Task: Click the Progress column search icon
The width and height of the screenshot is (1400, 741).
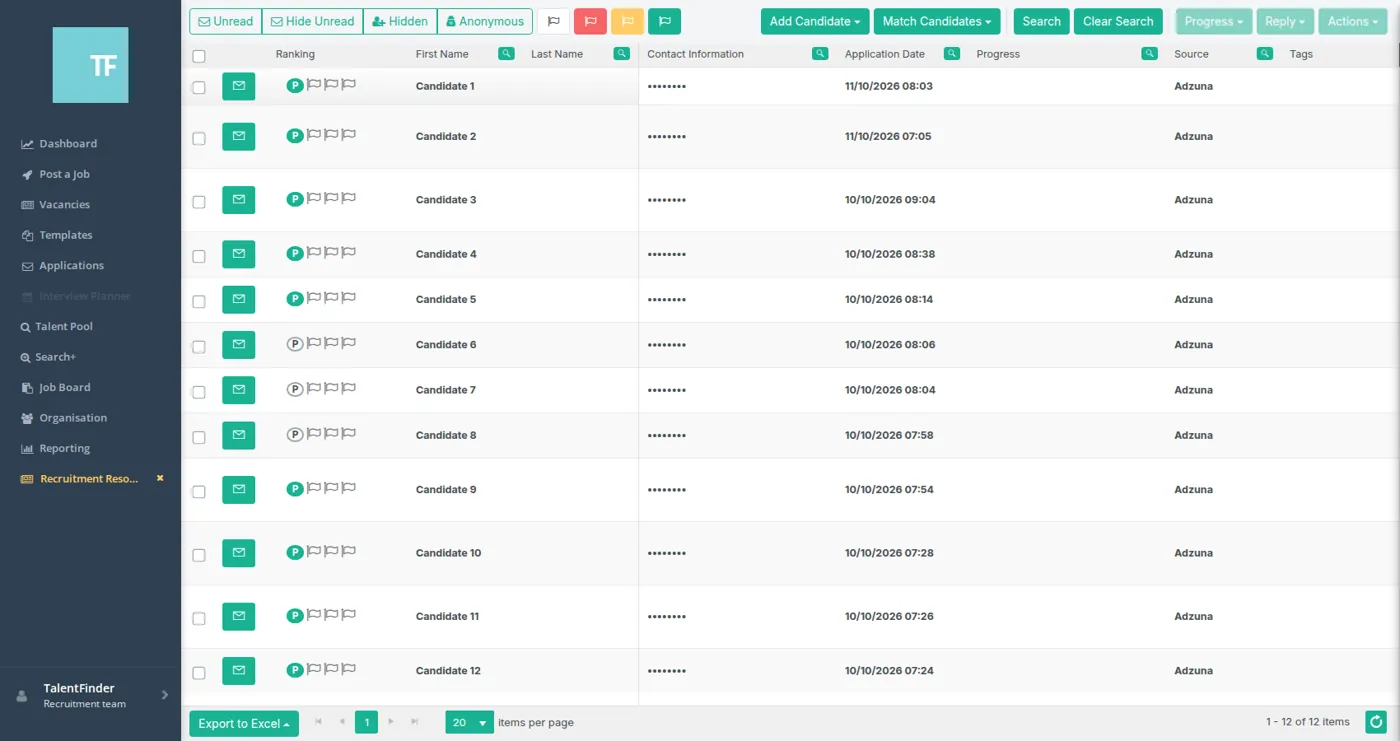Action: tap(1149, 53)
